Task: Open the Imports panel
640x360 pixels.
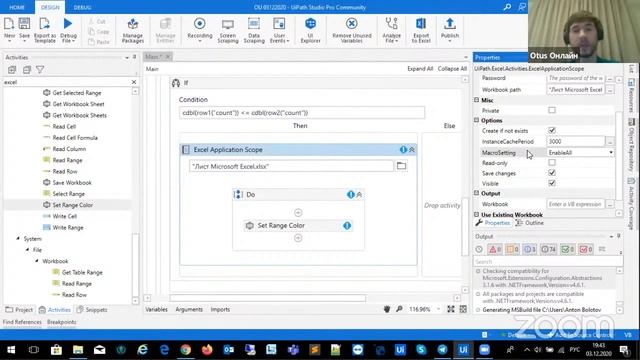Action: click(x=220, y=309)
